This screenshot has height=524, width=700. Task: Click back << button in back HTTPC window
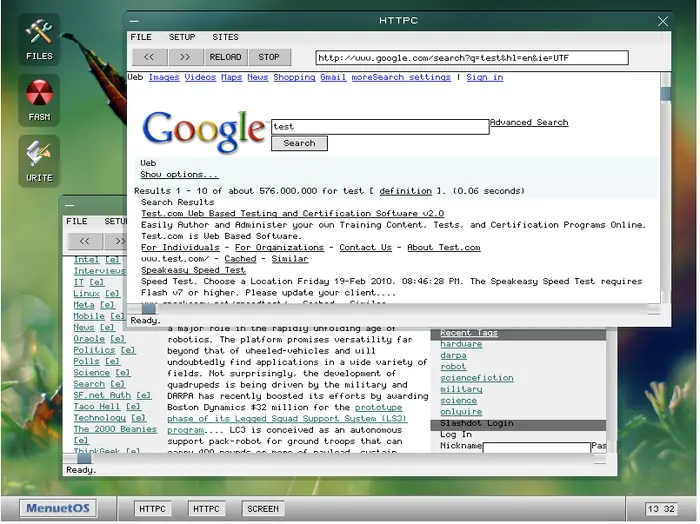tap(85, 241)
